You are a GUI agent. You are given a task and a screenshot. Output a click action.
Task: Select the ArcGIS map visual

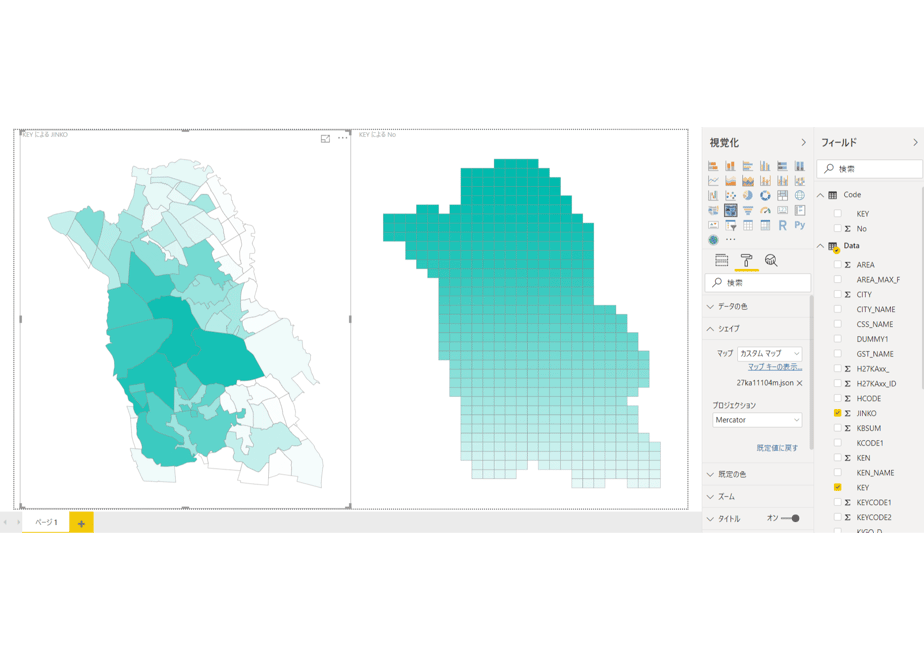click(713, 240)
